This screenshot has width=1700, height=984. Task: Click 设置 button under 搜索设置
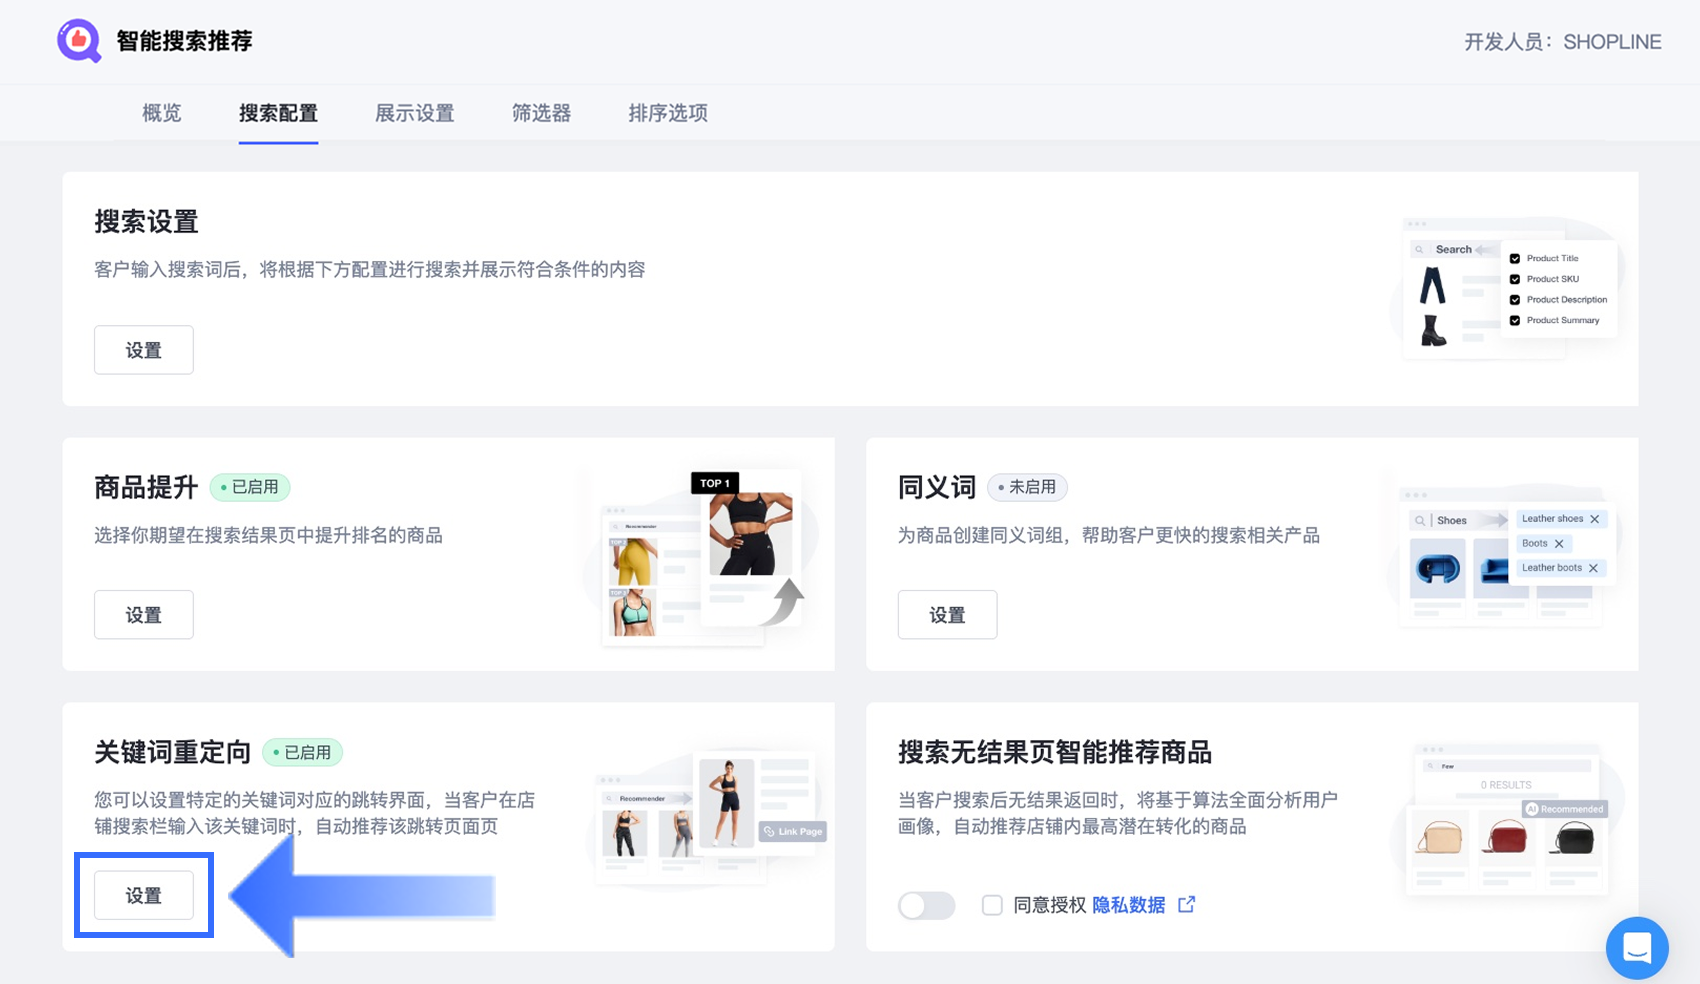point(144,350)
